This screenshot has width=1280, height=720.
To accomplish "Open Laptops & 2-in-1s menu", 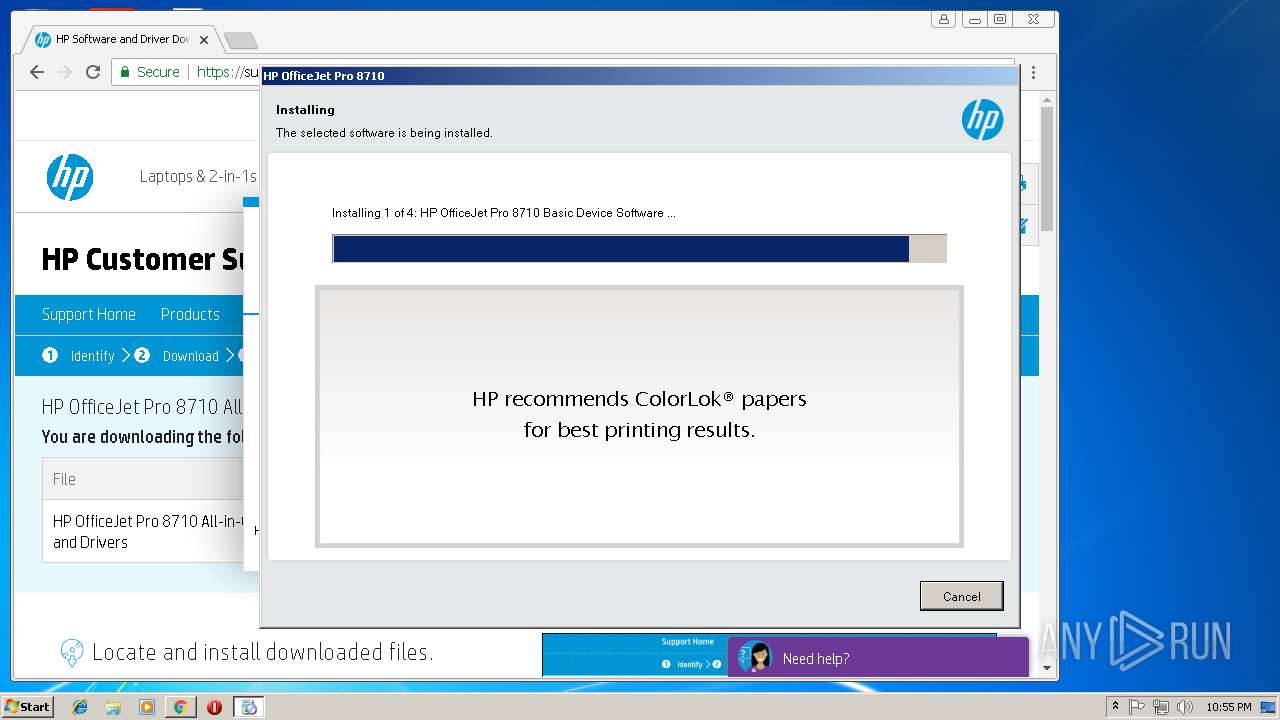I will (198, 177).
